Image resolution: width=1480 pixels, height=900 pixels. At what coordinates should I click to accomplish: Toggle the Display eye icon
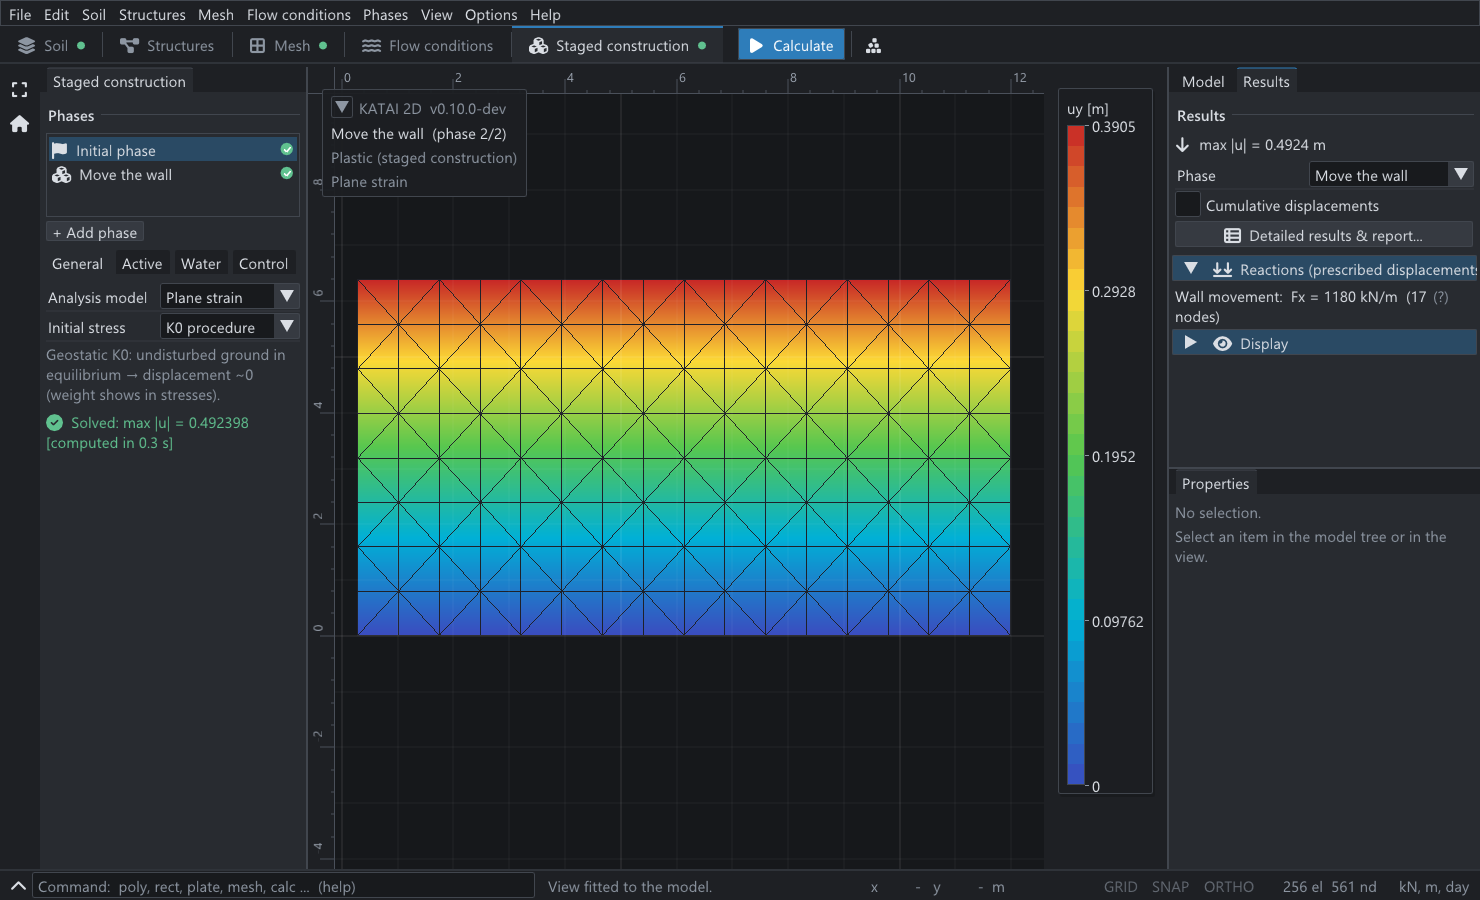(x=1222, y=344)
